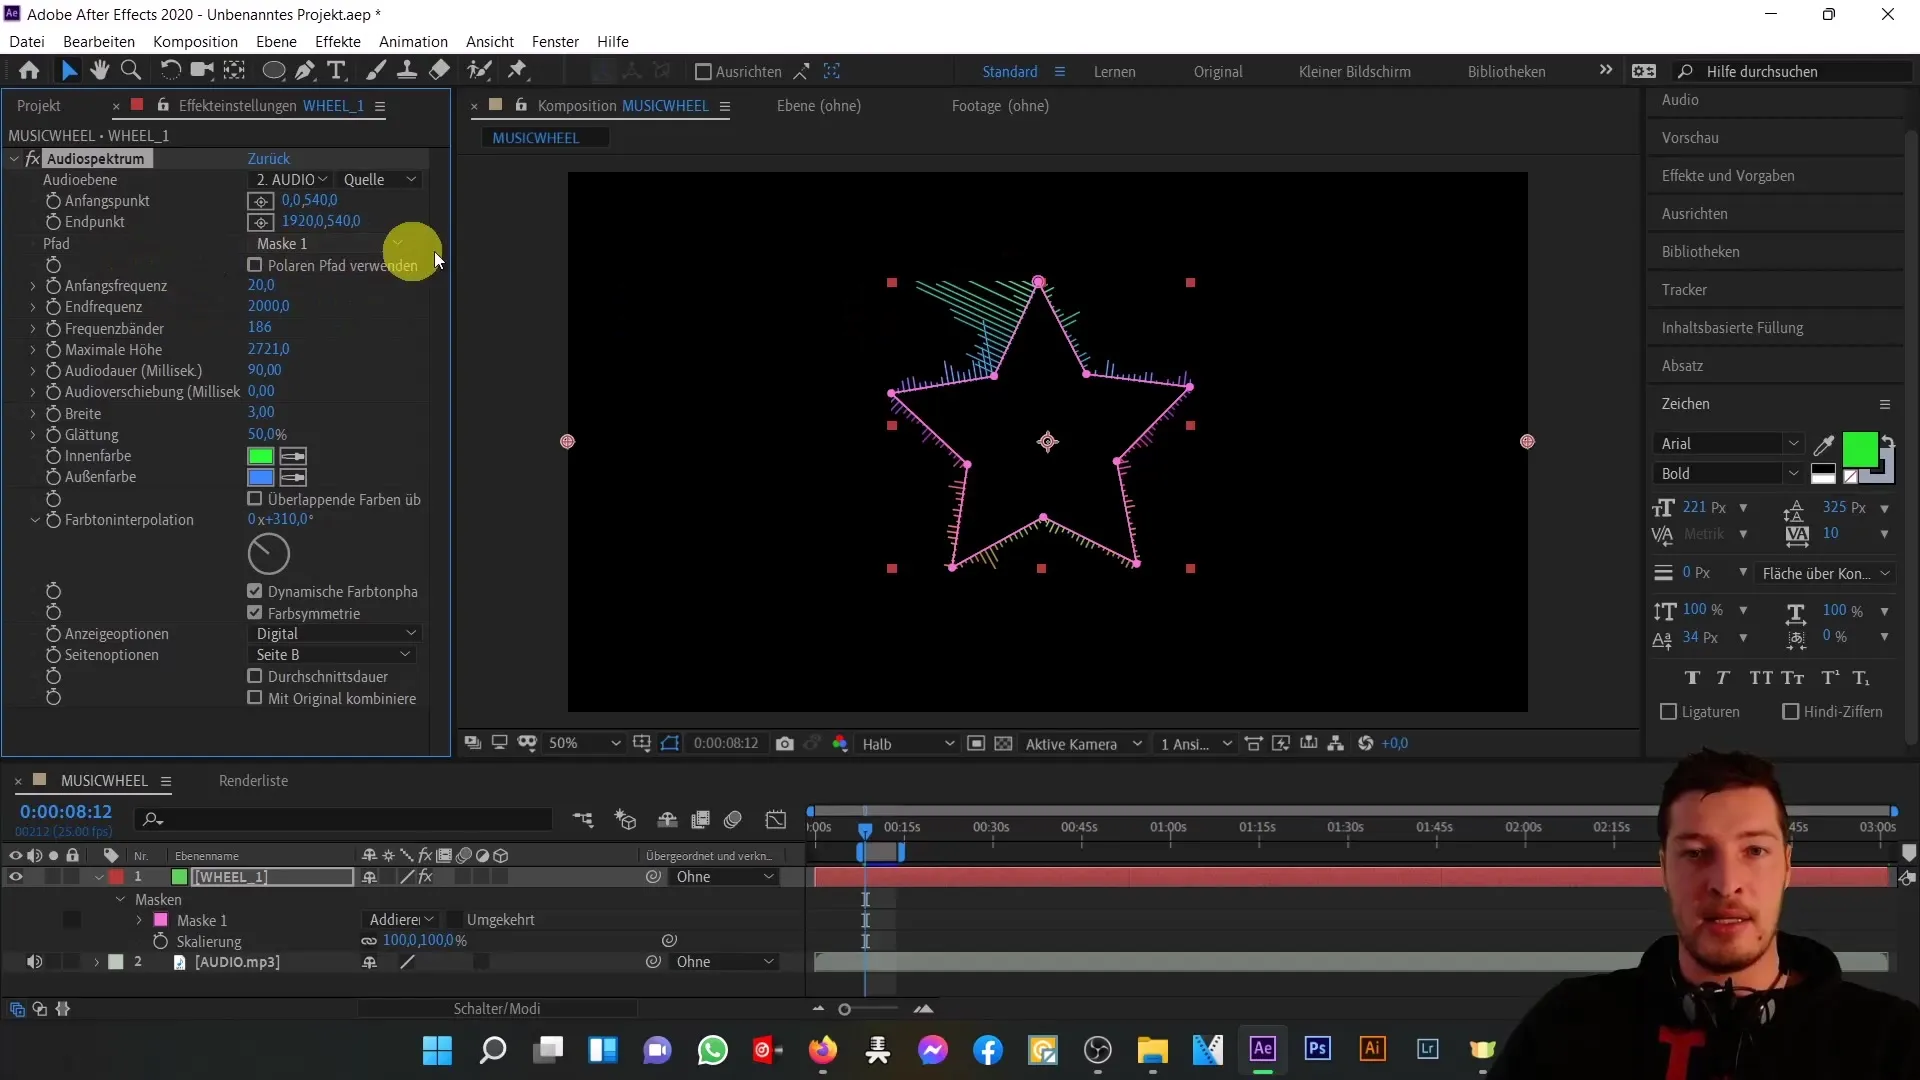Open graph editor icon in timeline
Screen dimensions: 1920x1080
coord(776,820)
